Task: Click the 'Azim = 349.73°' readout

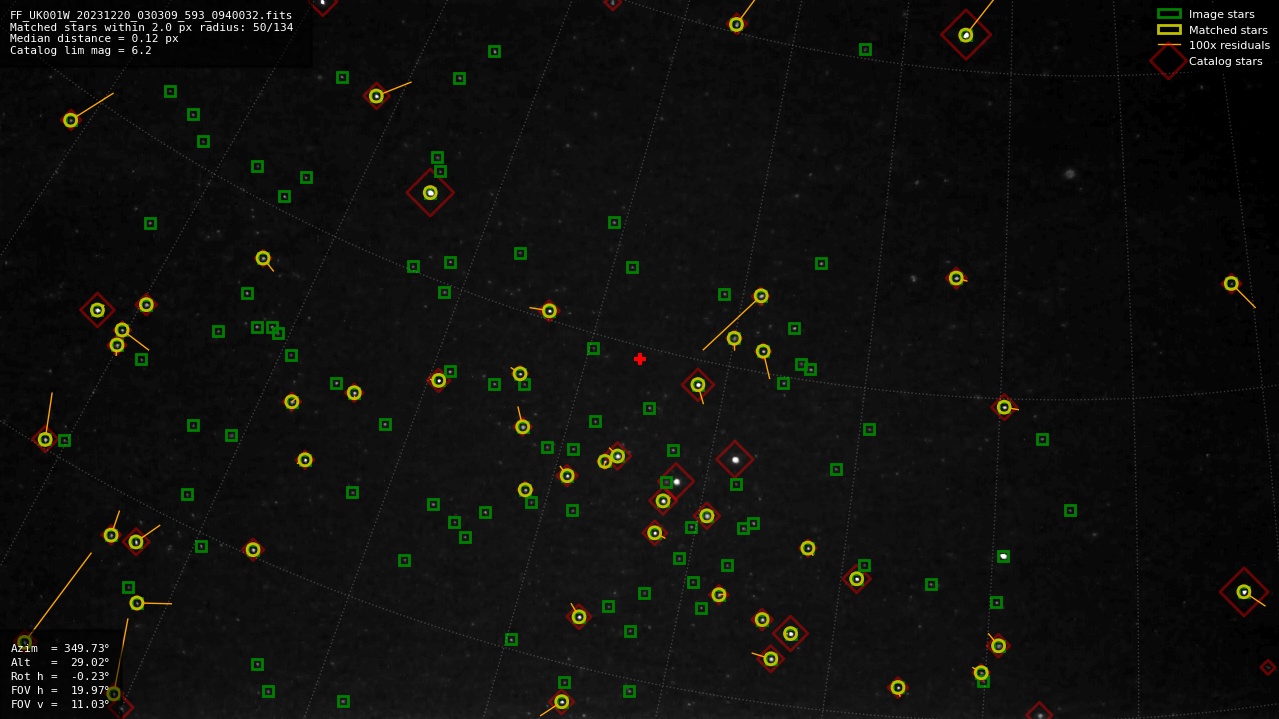Action: pyautogui.click(x=60, y=648)
